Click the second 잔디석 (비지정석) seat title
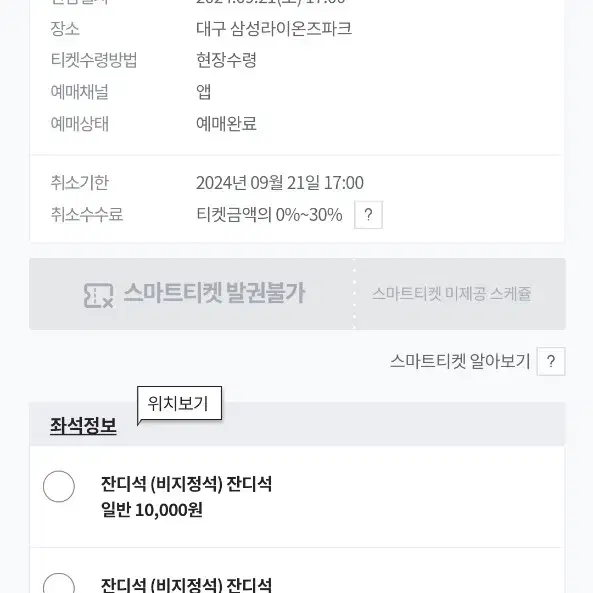Image resolution: width=593 pixels, height=593 pixels. pos(186,585)
